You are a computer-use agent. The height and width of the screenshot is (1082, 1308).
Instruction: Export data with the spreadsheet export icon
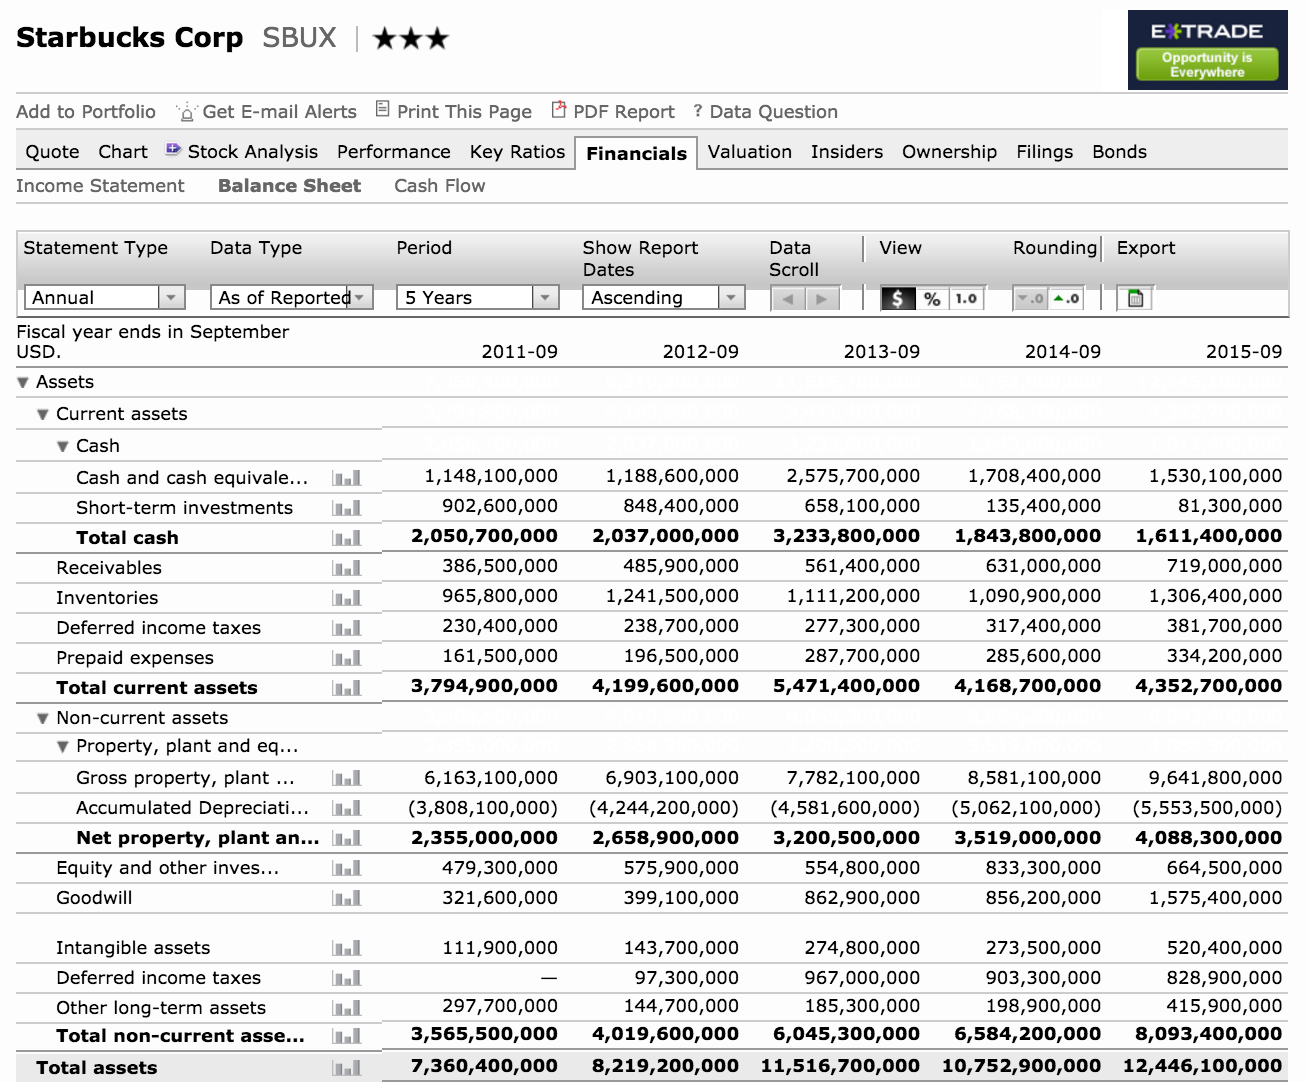[1135, 298]
